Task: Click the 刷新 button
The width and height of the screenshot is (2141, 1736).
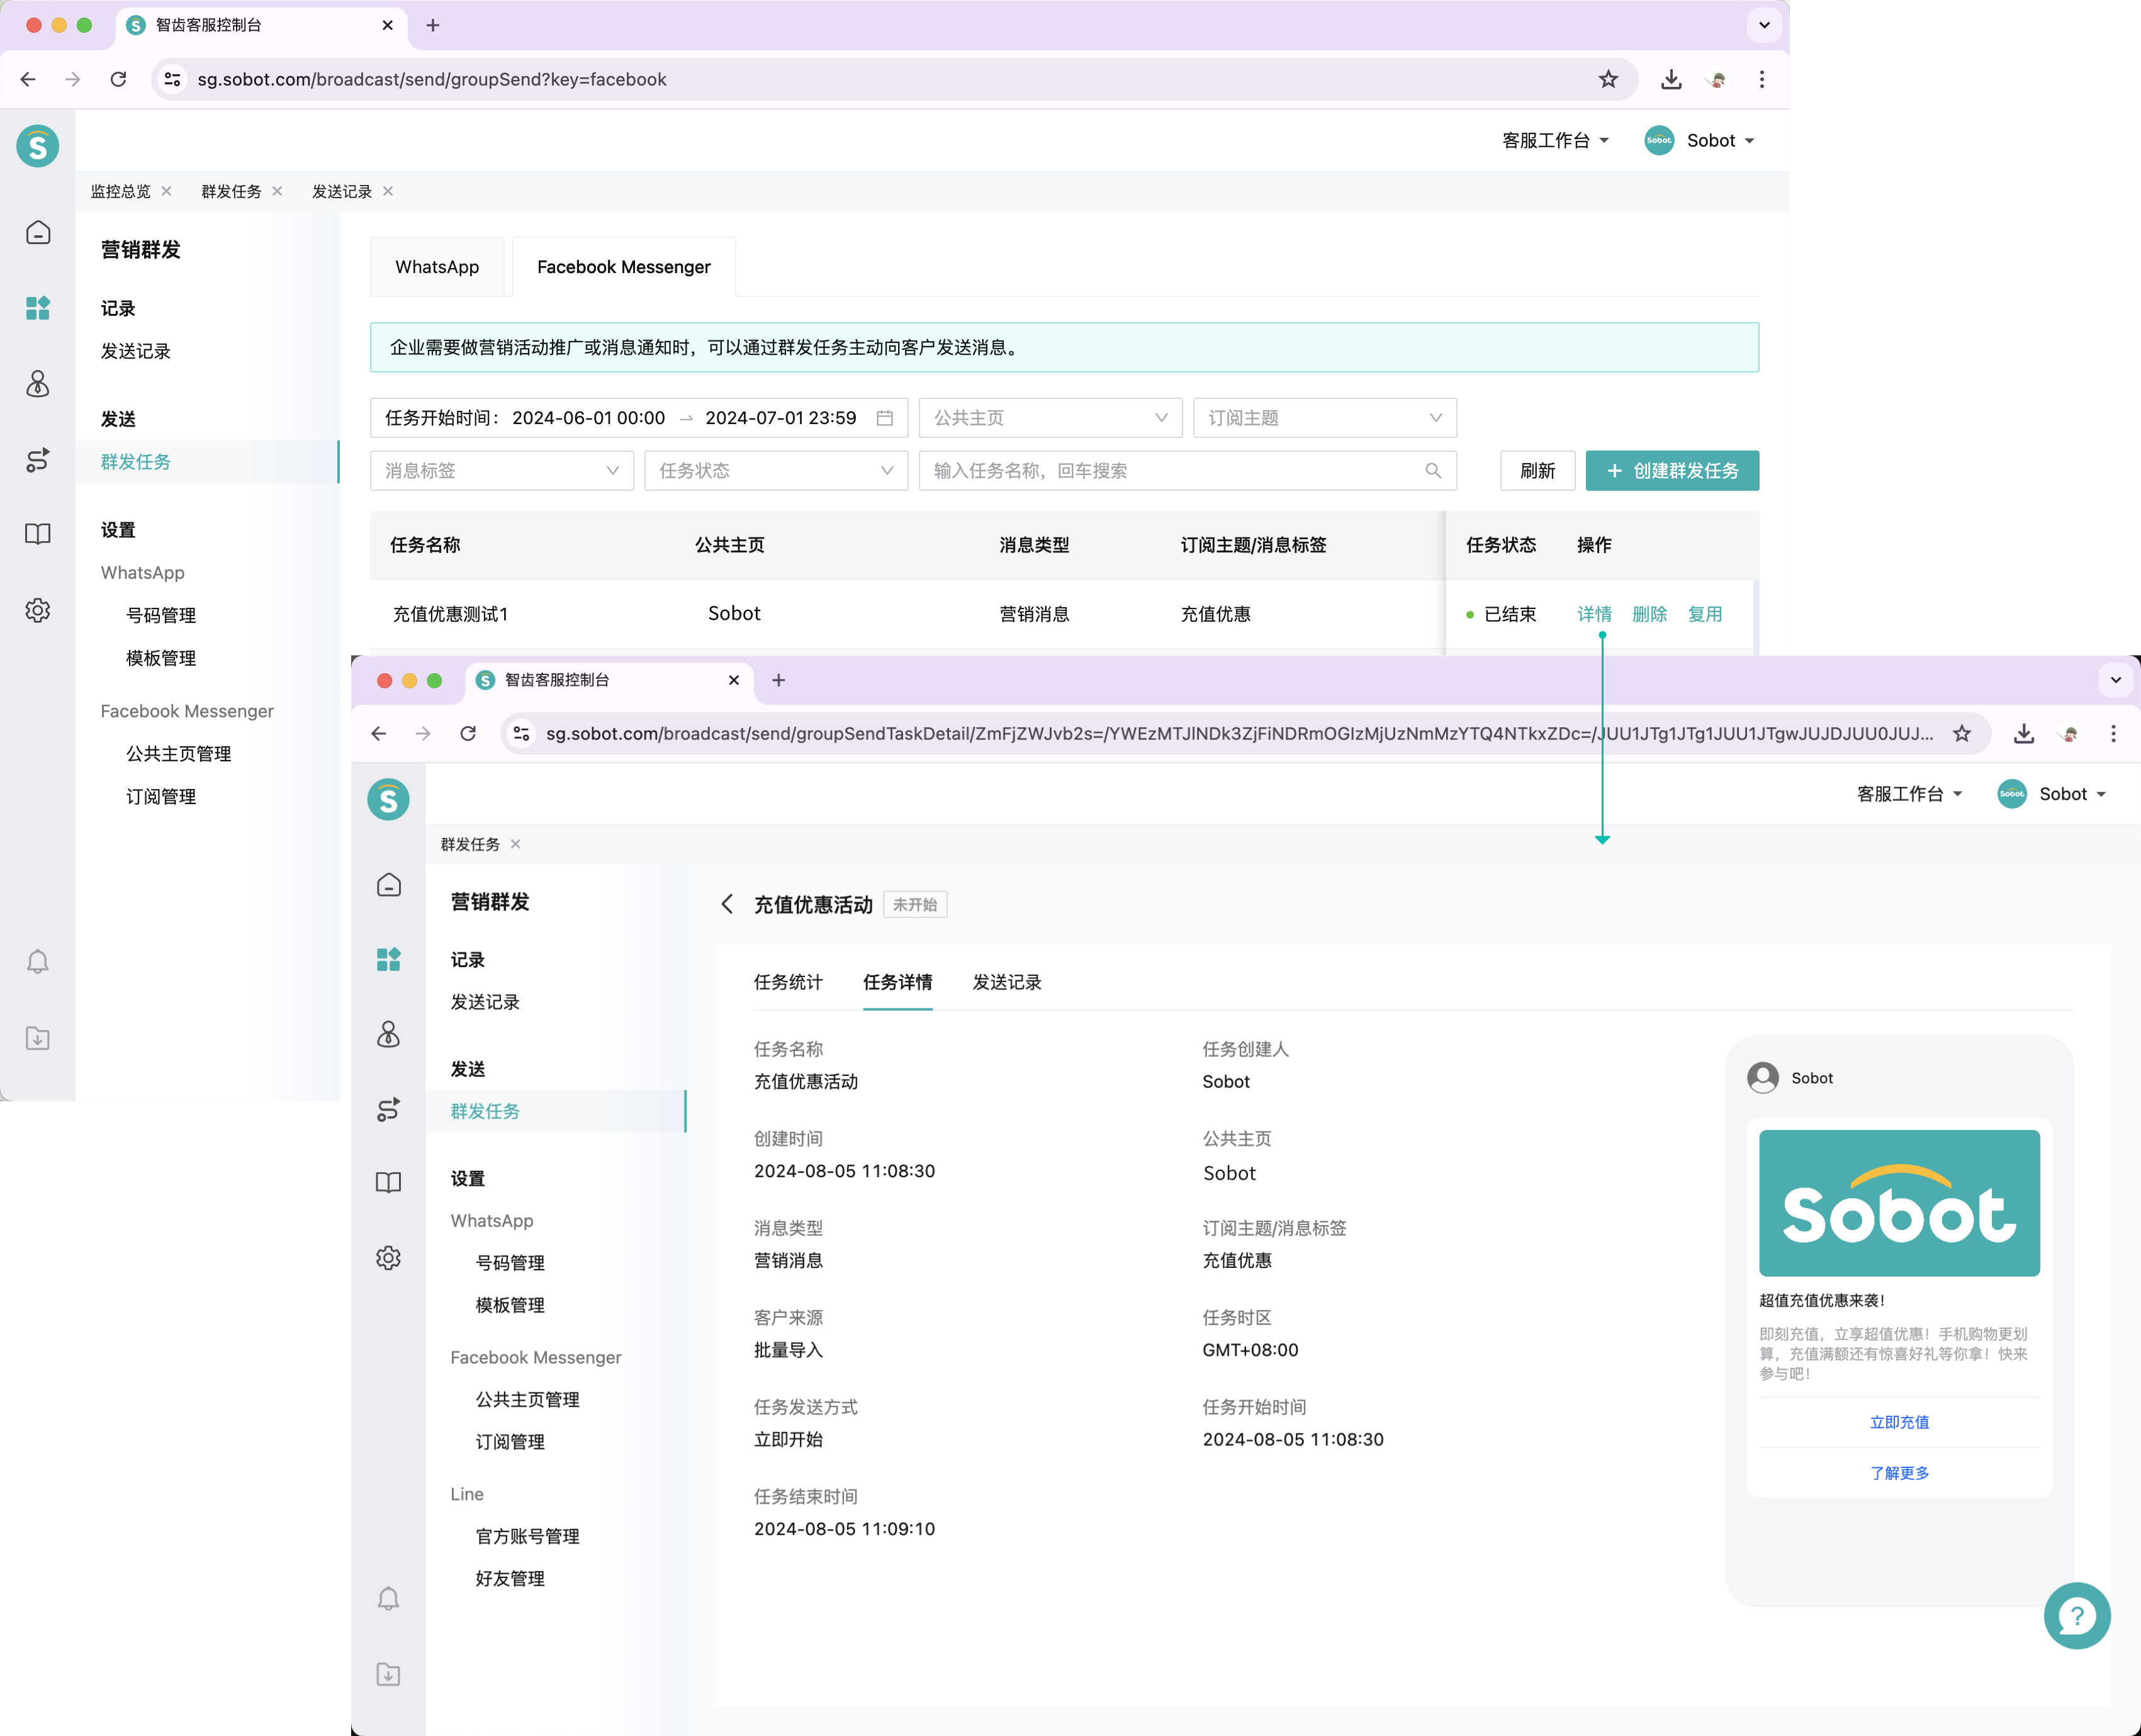Action: (x=1537, y=470)
